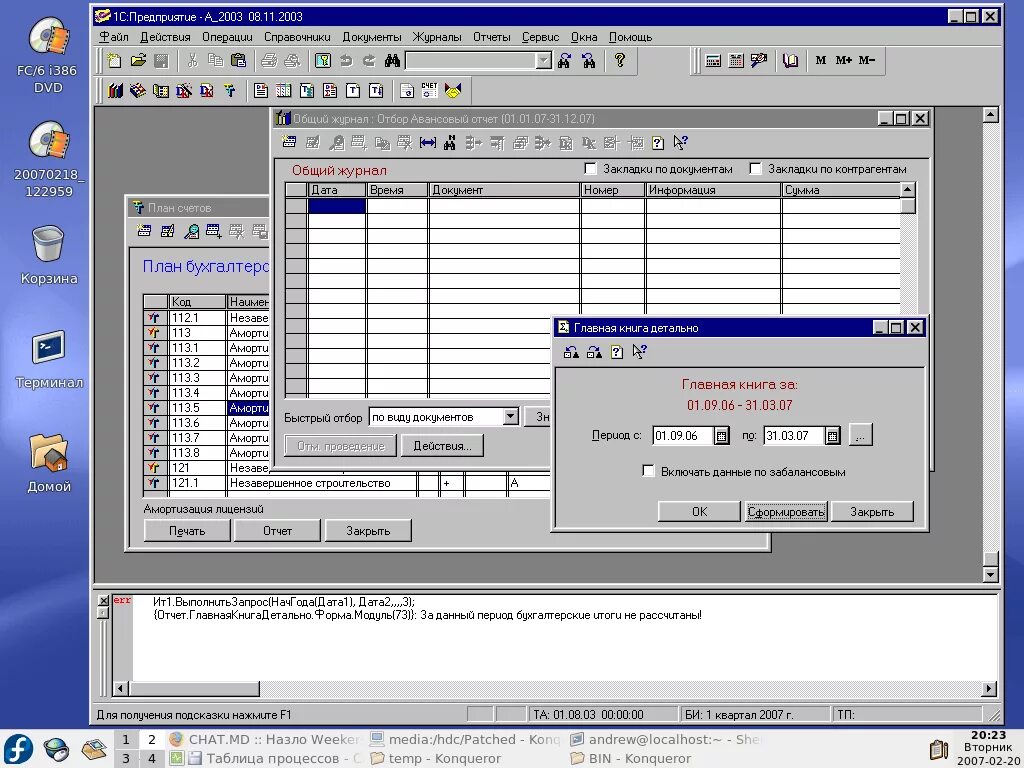Click the Документ column header in Общий журнал
The height and width of the screenshot is (768, 1024).
(504, 190)
